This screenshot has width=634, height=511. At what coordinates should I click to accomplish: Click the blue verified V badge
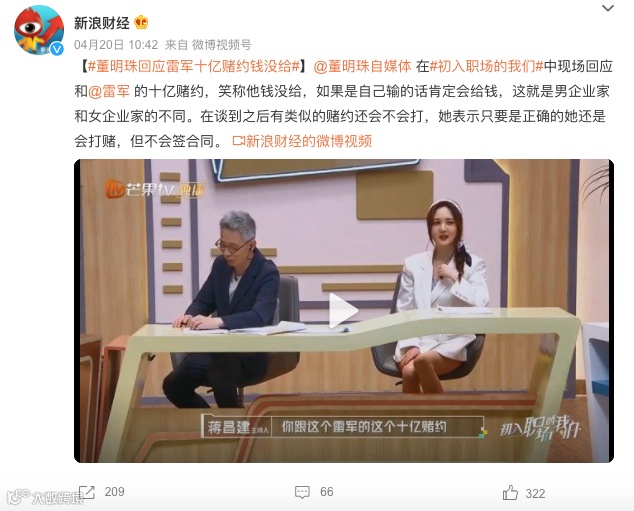click(57, 49)
